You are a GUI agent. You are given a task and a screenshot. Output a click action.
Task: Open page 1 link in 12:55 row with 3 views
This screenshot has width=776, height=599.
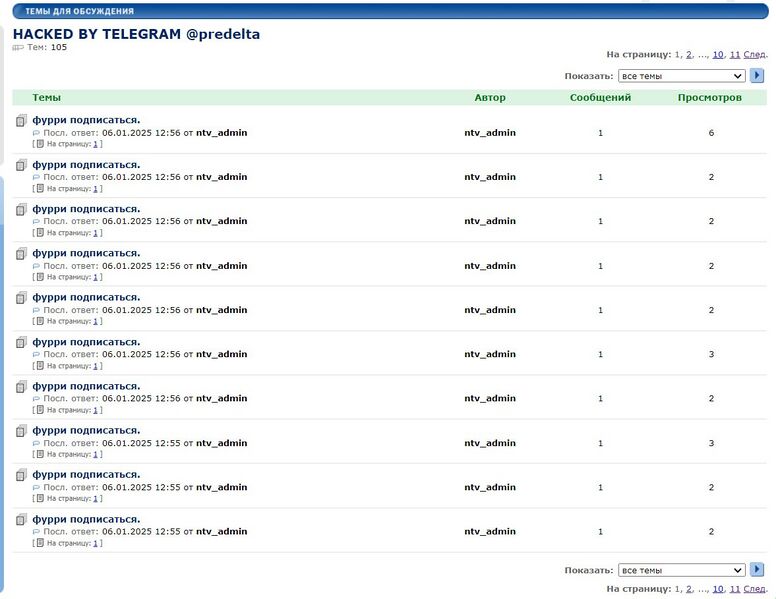[96, 454]
